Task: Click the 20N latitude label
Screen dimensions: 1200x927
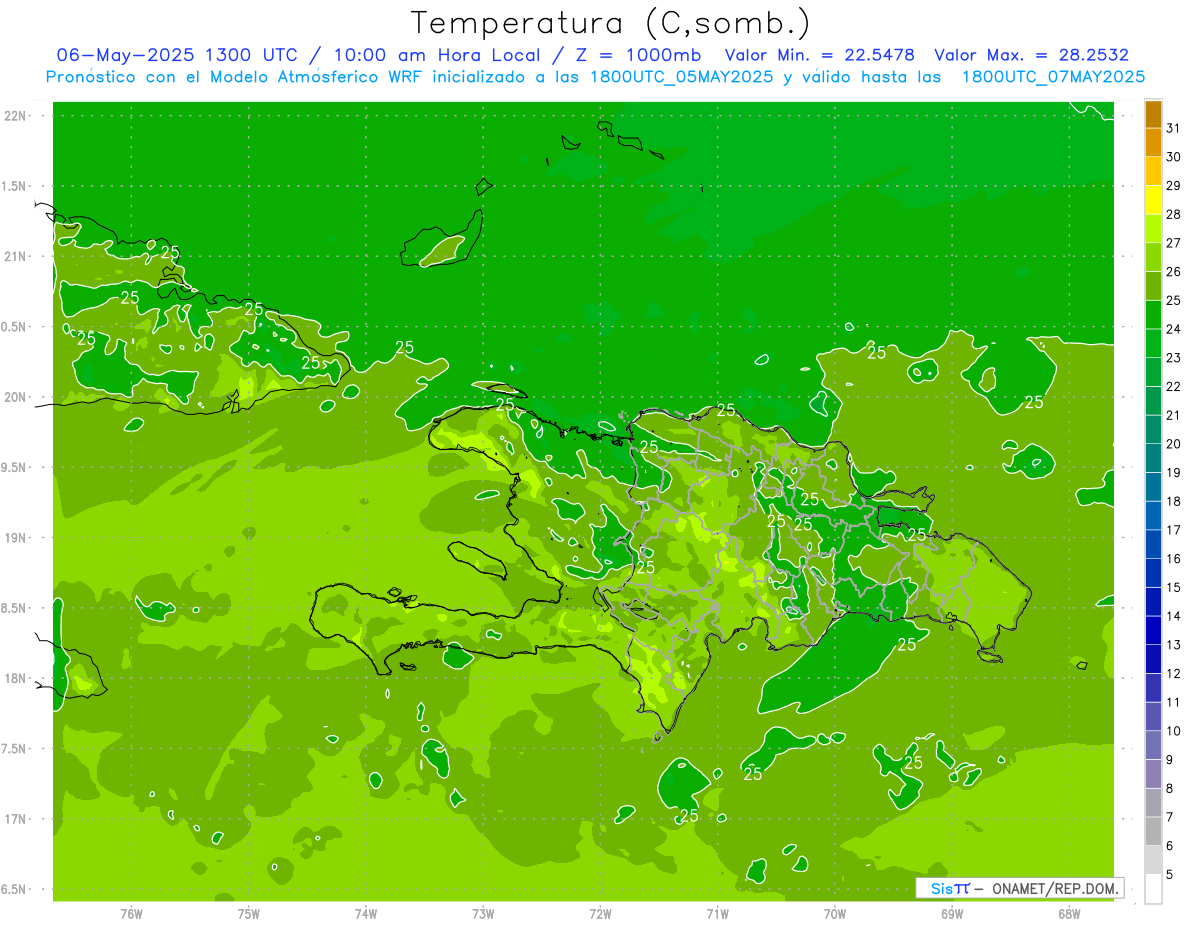Action: tap(15, 397)
